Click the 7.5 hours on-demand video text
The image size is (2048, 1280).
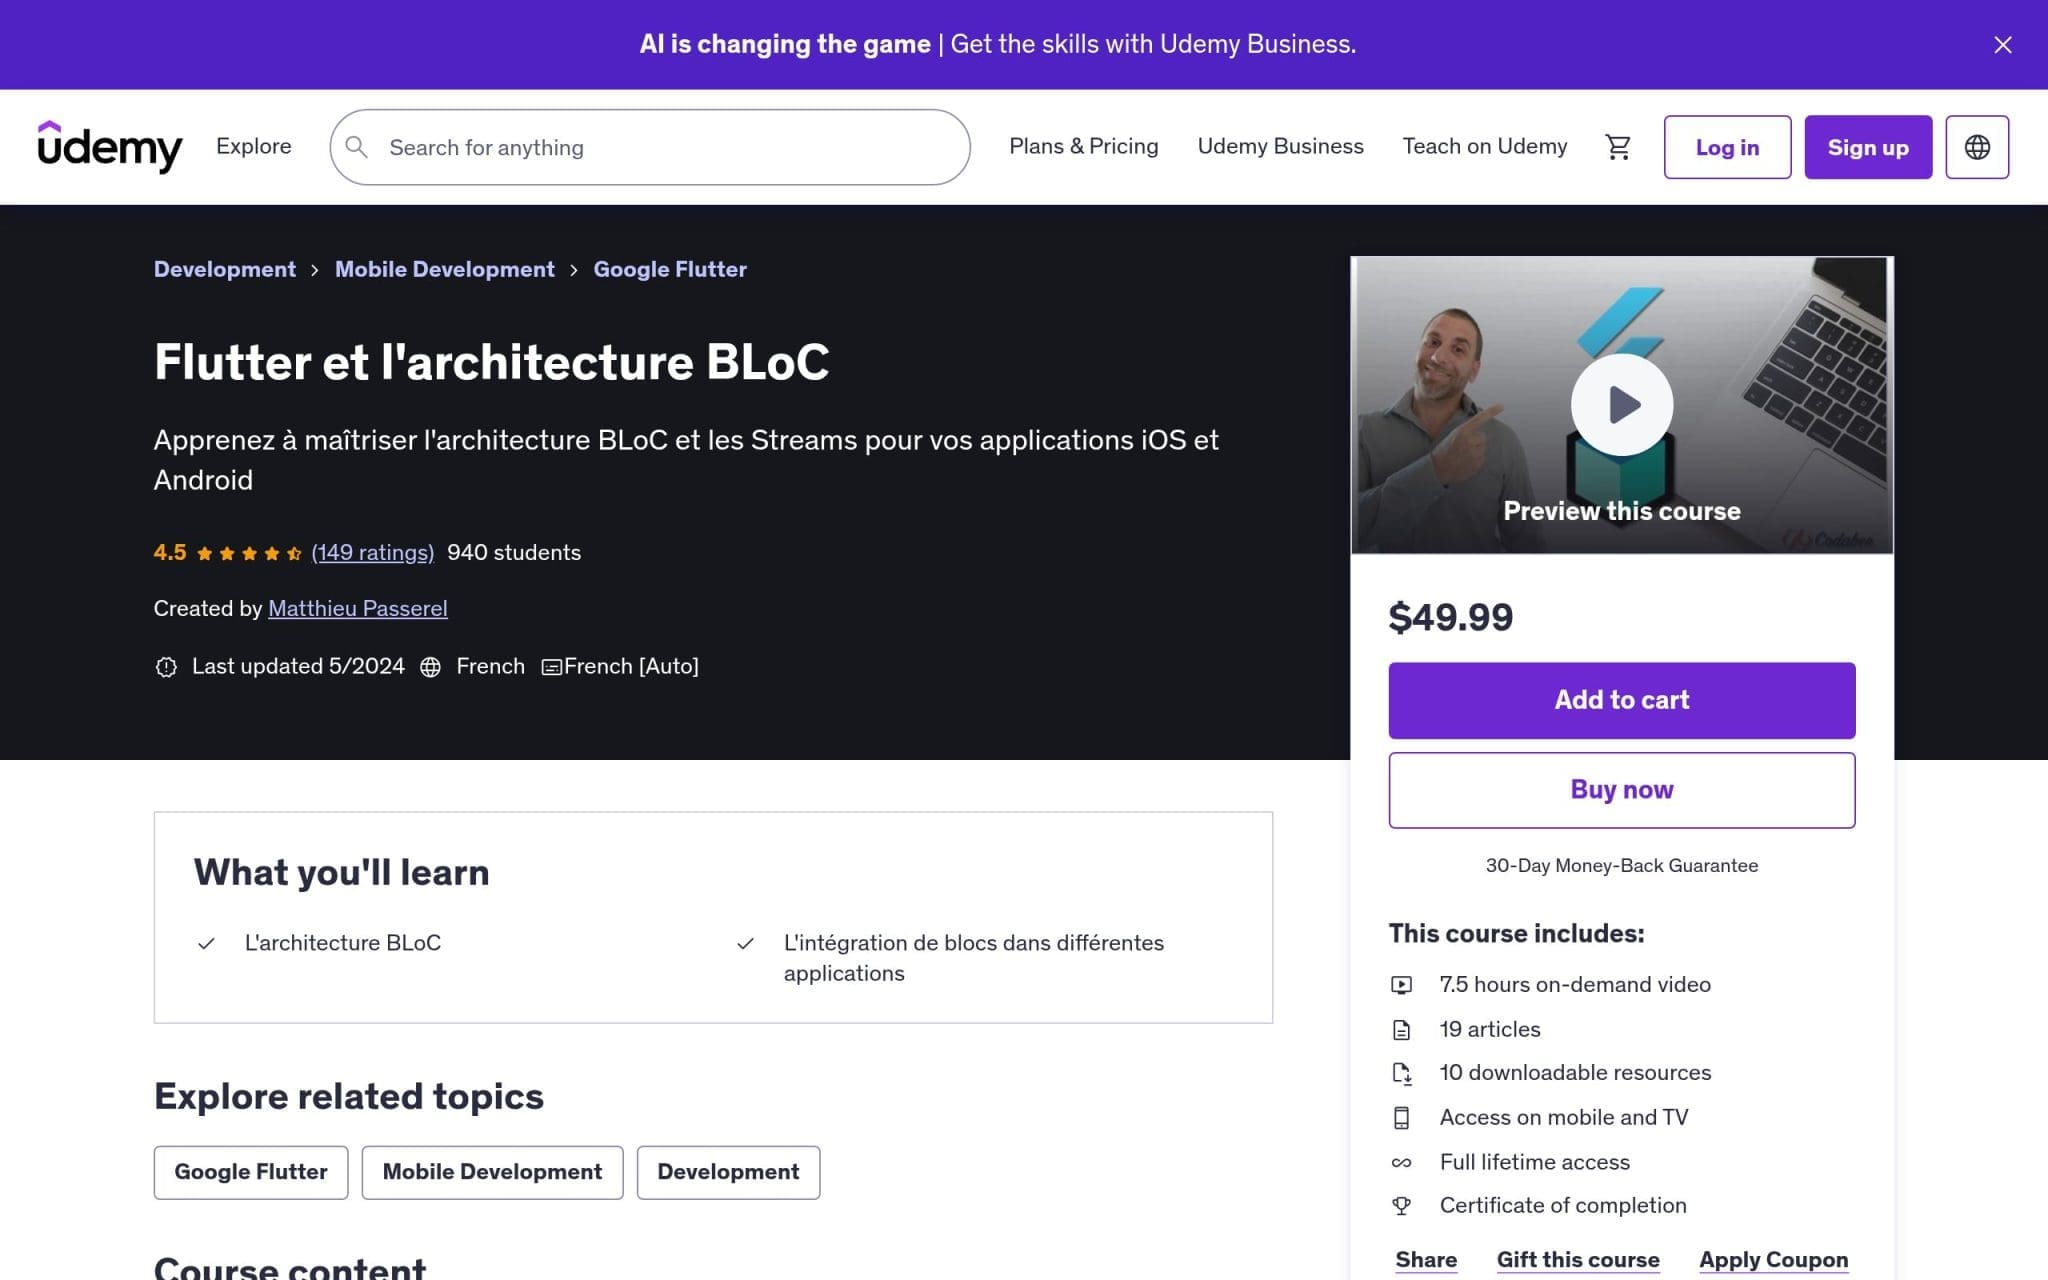tap(1575, 985)
